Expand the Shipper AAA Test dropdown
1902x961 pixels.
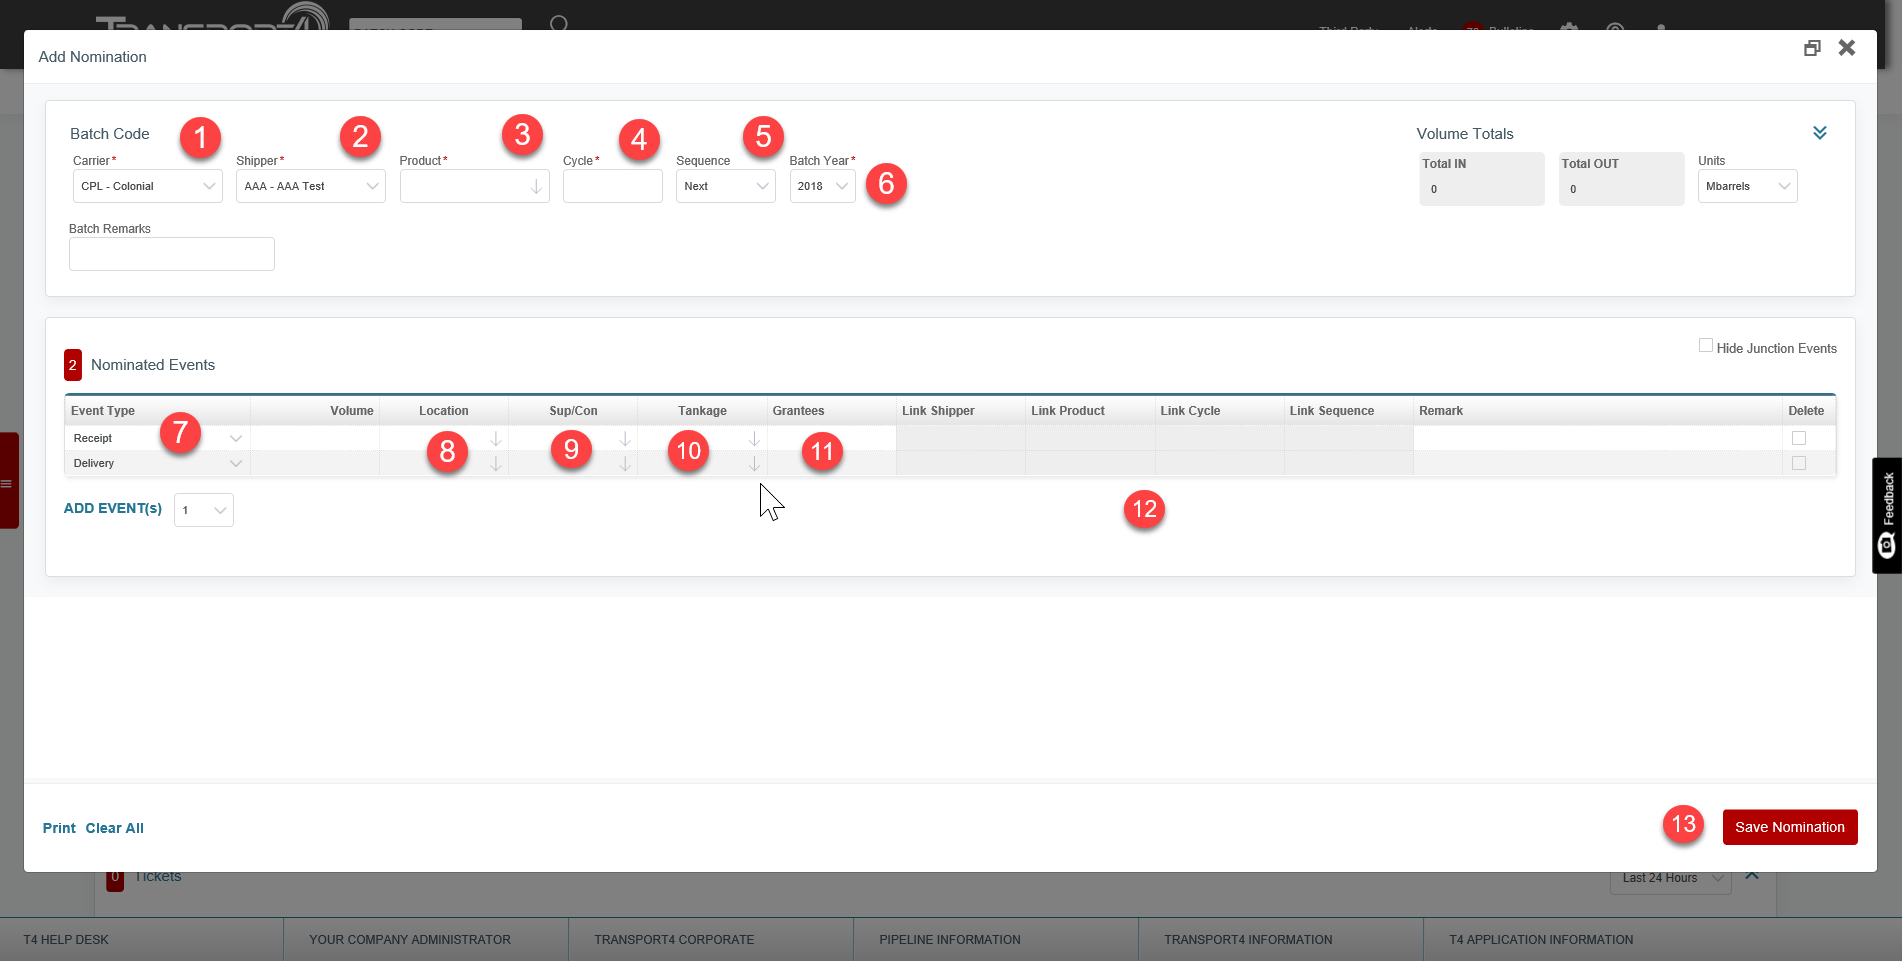click(x=310, y=187)
